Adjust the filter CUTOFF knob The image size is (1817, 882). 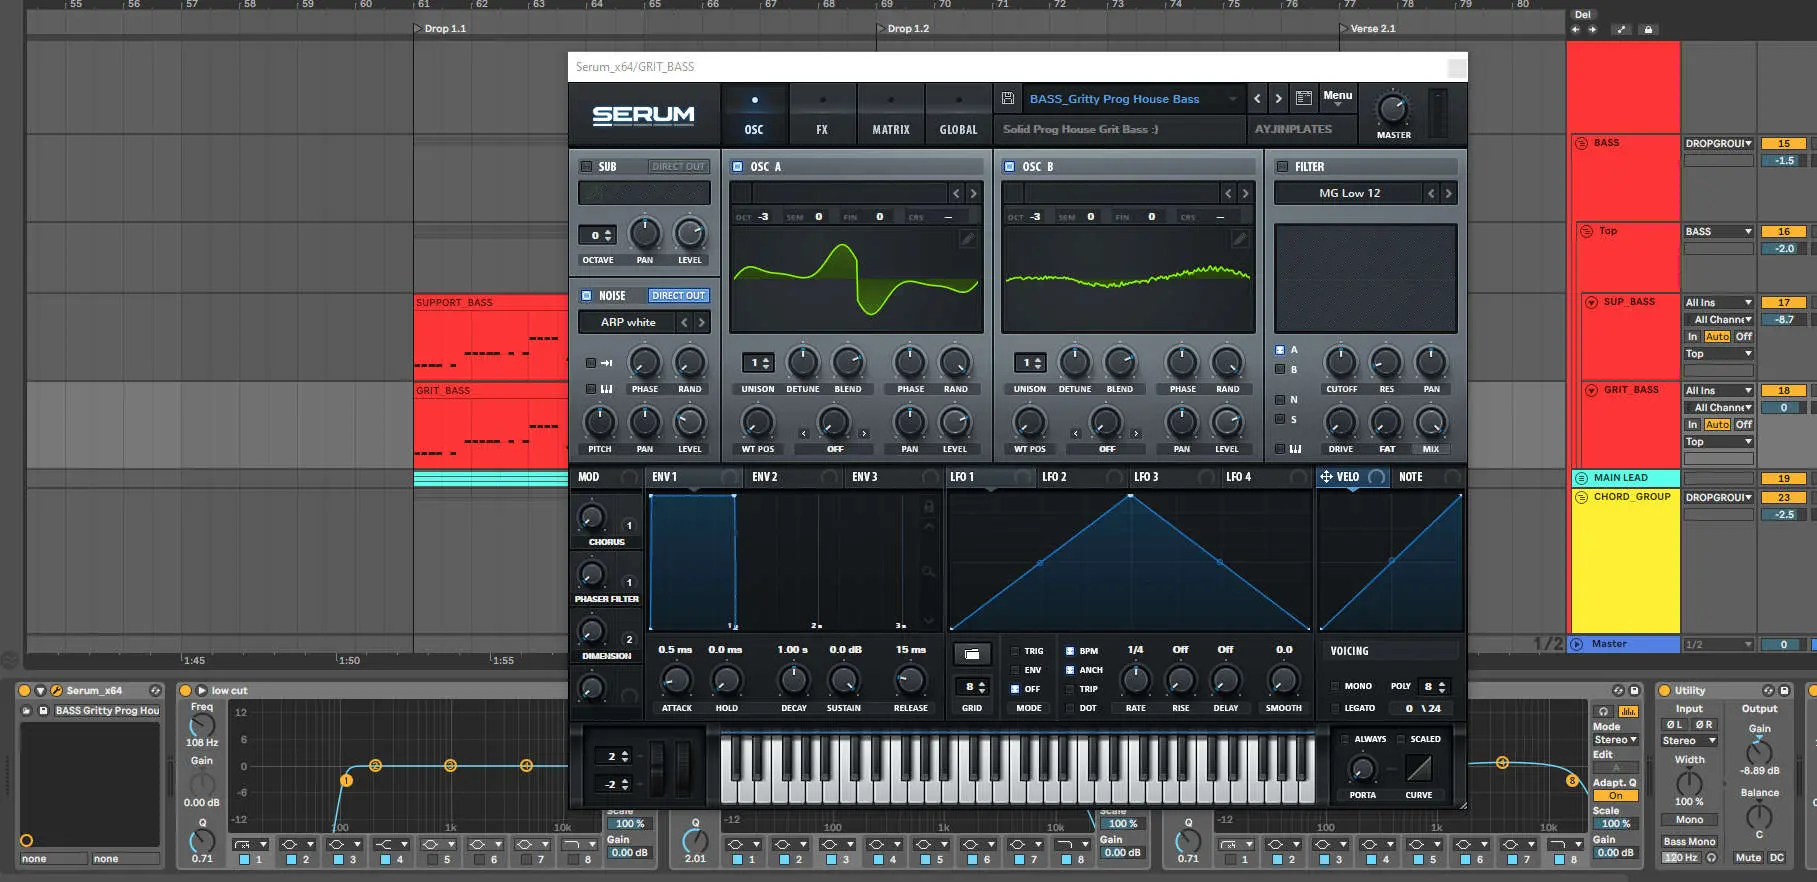[x=1340, y=363]
